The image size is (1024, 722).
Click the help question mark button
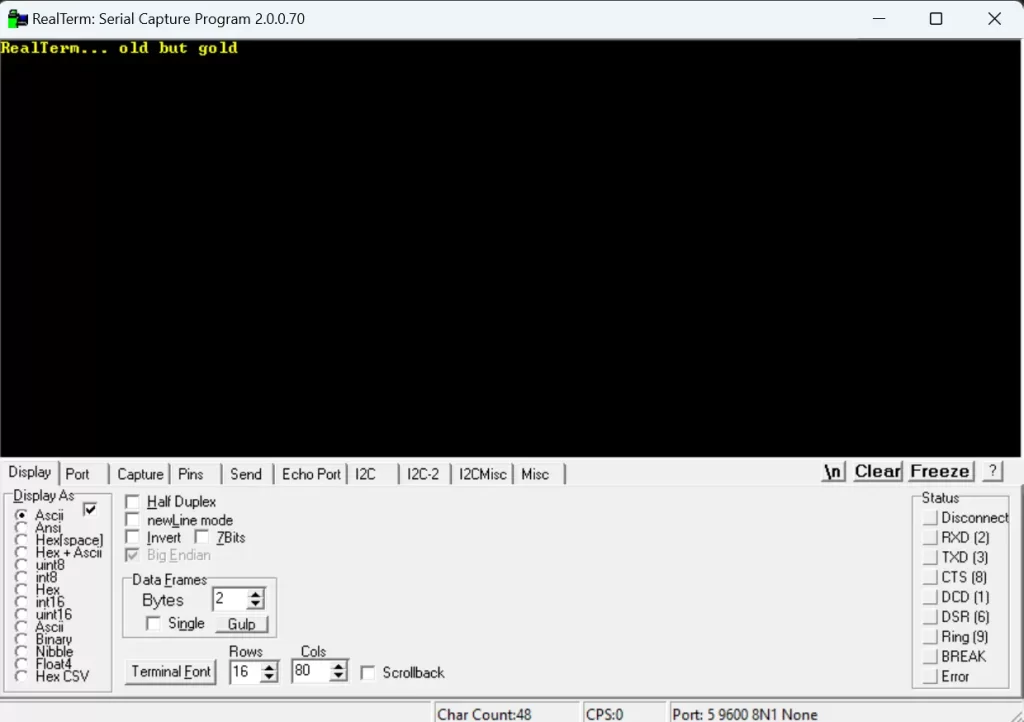pyautogui.click(x=993, y=471)
